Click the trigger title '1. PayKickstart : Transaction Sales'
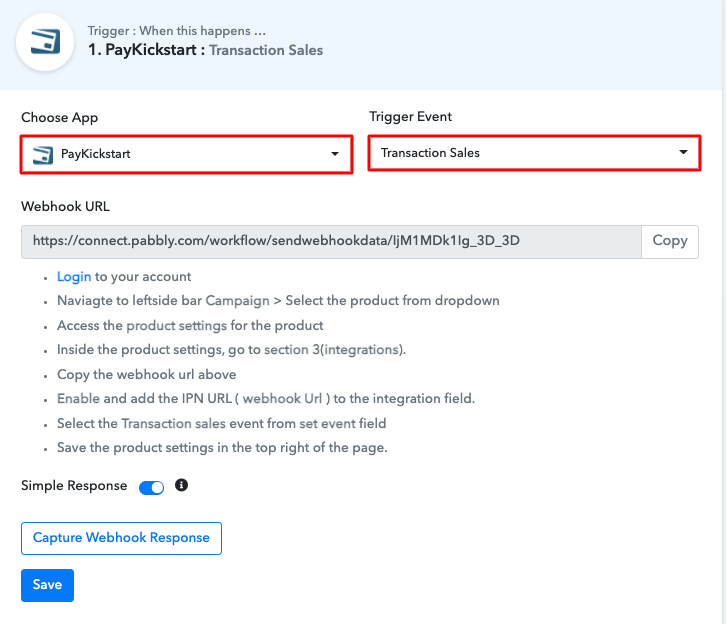Screen dimensions: 726x624 point(206,50)
